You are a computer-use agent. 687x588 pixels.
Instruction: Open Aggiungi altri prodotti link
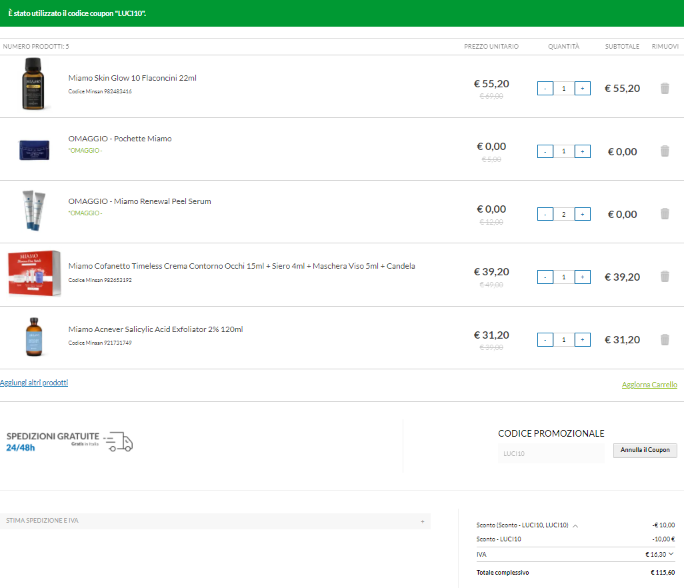(x=34, y=383)
